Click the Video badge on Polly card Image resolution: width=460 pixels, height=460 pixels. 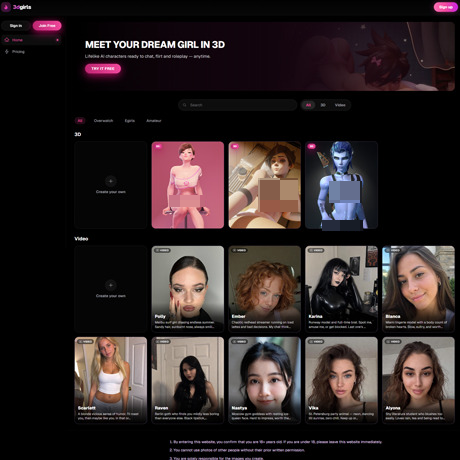pyautogui.click(x=162, y=250)
